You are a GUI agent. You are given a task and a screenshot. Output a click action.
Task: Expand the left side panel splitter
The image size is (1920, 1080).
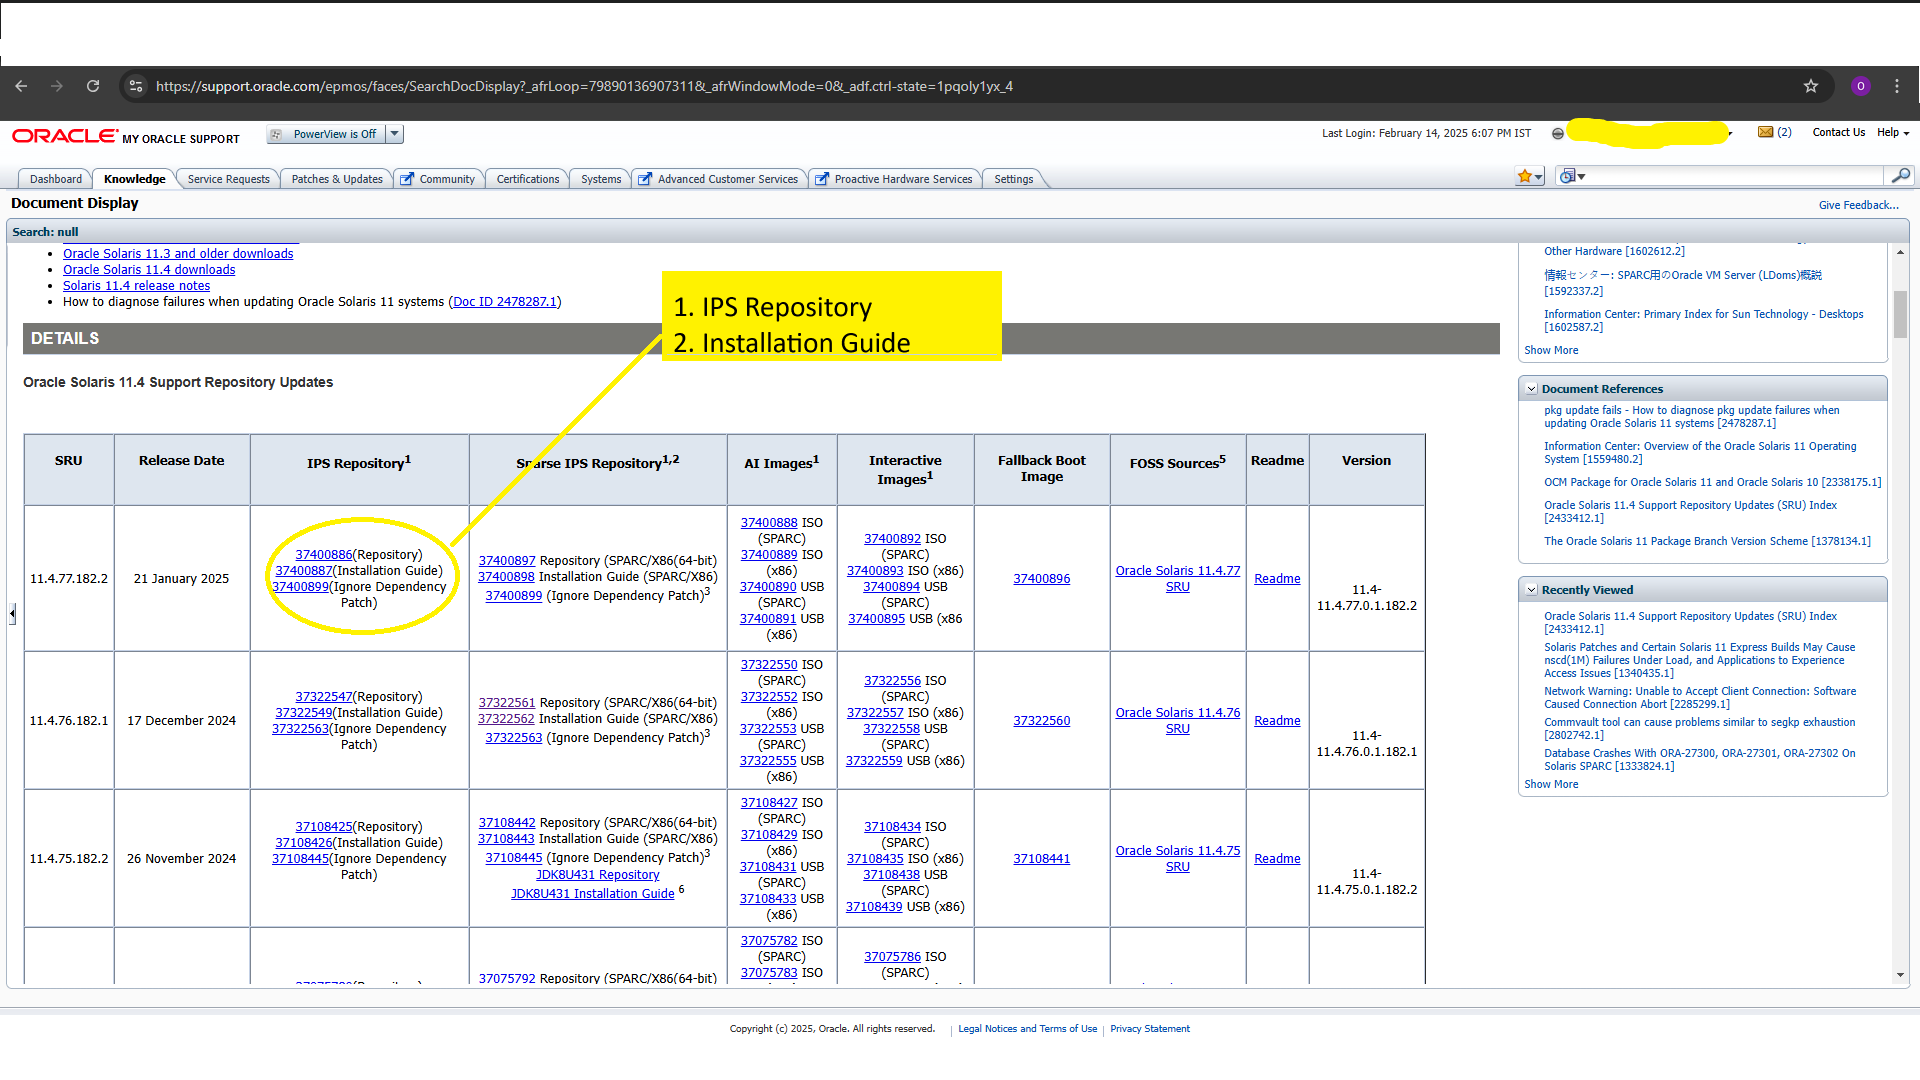[x=12, y=613]
